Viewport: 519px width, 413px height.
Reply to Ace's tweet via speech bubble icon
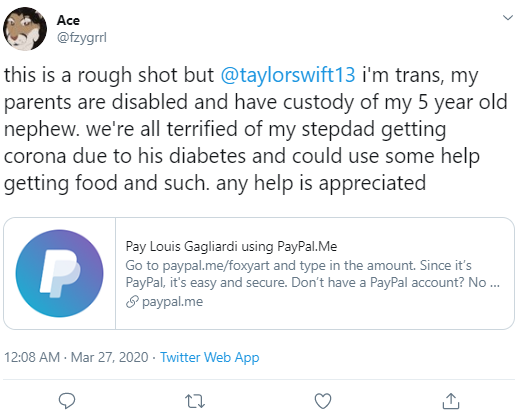[67, 401]
